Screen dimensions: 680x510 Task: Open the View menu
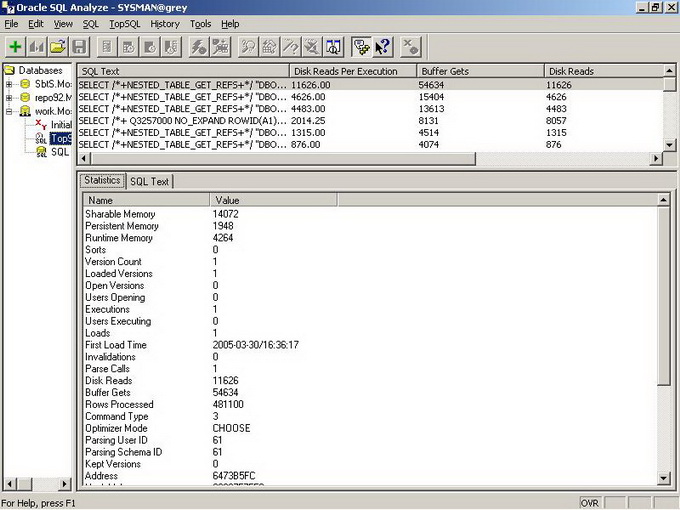(63, 24)
